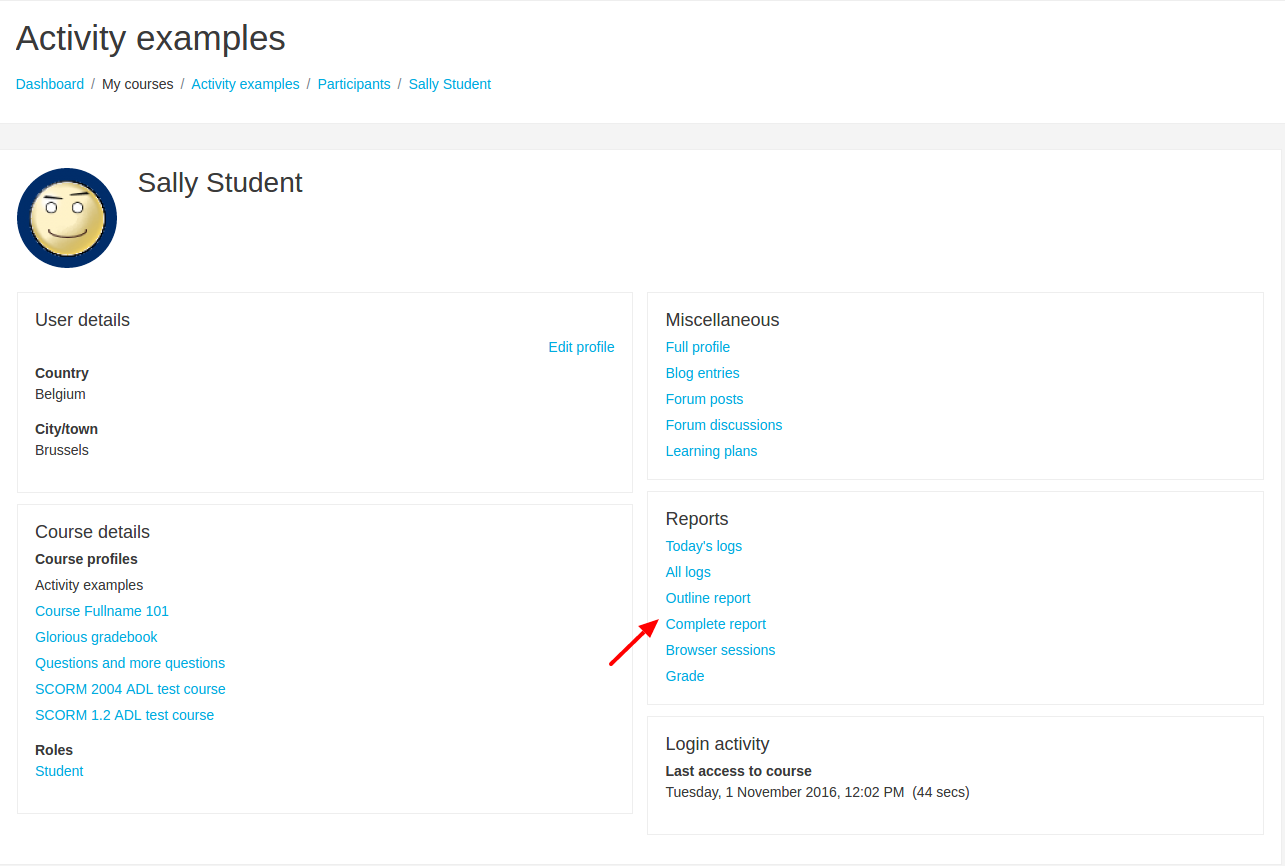Click the City/town label
Image resolution: width=1285 pixels, height=866 pixels.
point(66,429)
